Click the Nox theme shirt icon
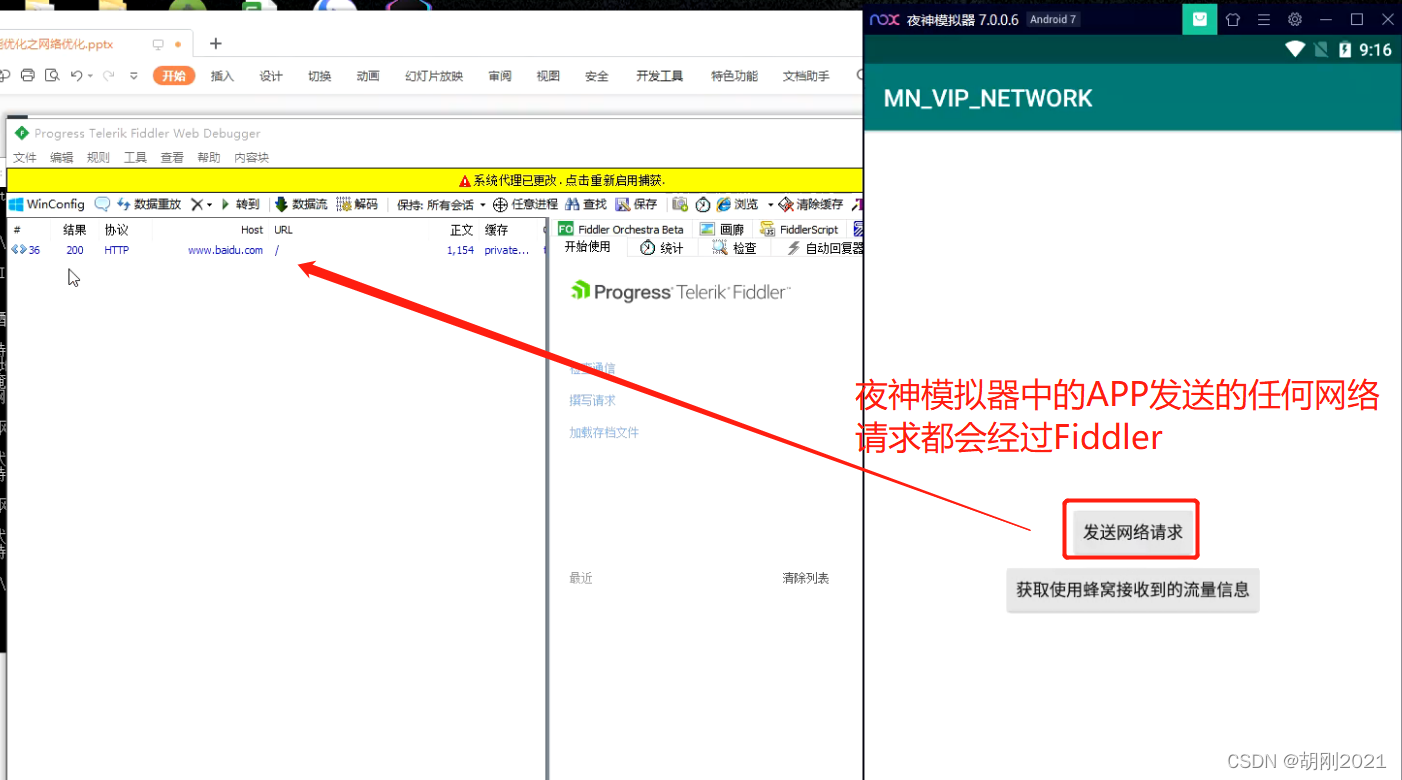Image resolution: width=1402 pixels, height=780 pixels. click(x=1233, y=19)
